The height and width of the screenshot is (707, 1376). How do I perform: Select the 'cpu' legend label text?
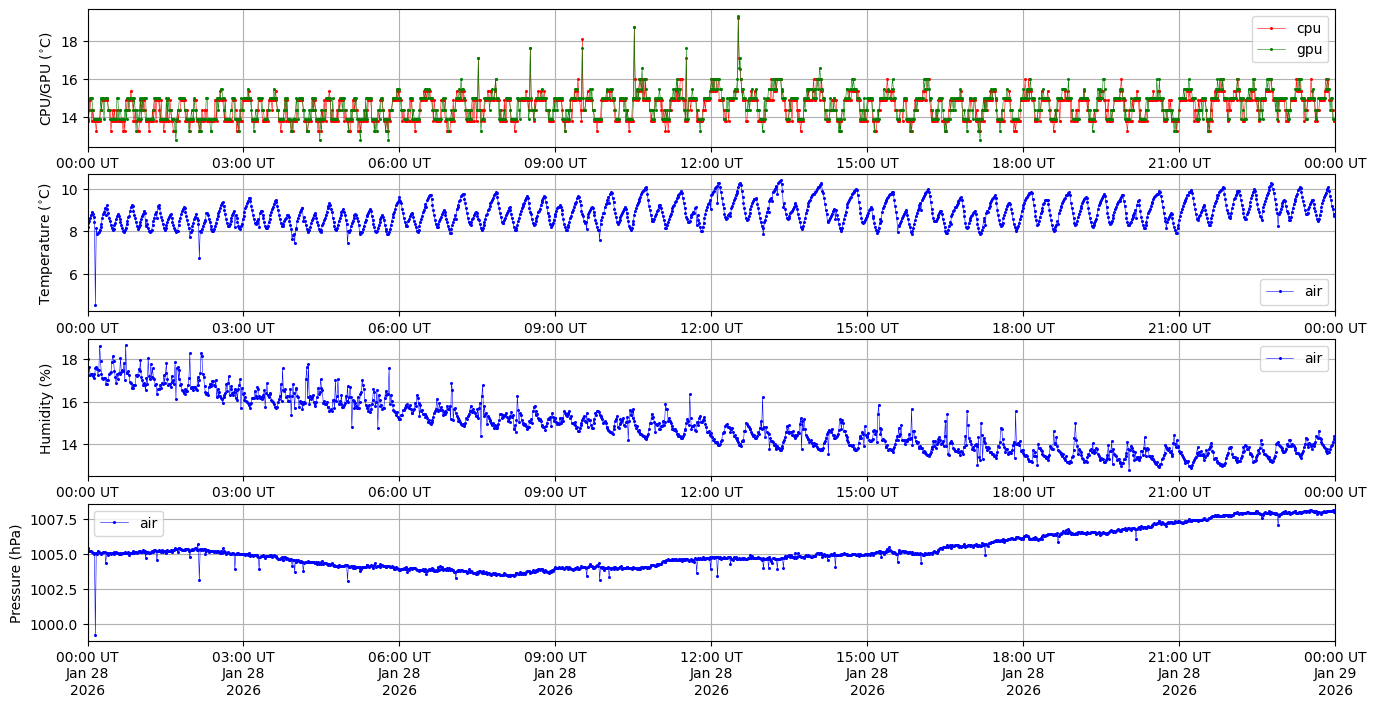[x=1308, y=28]
